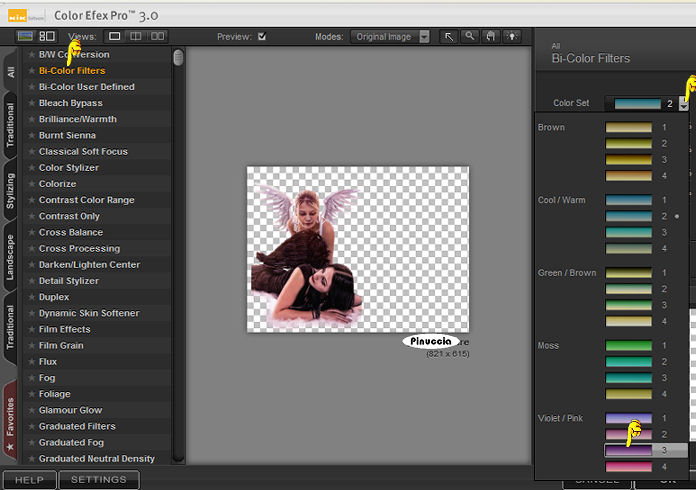Switch to split preview view
Viewport: 696px width, 490px height.
136,36
